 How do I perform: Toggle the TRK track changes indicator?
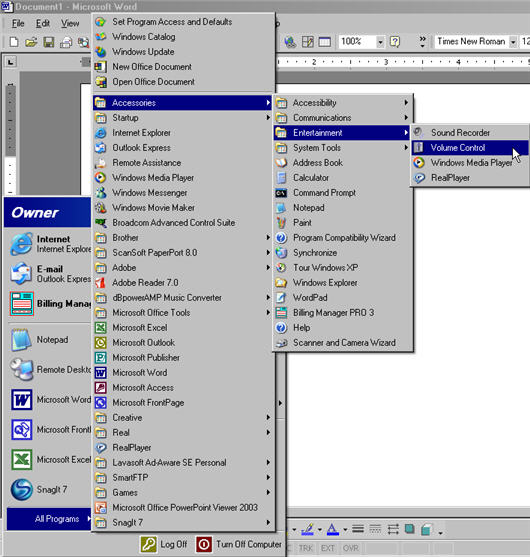306,548
